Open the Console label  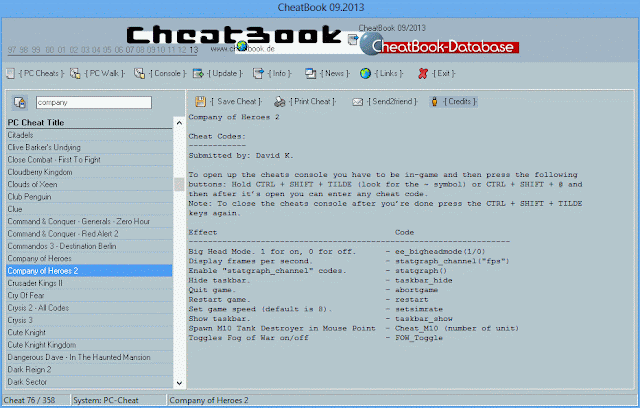tap(167, 73)
